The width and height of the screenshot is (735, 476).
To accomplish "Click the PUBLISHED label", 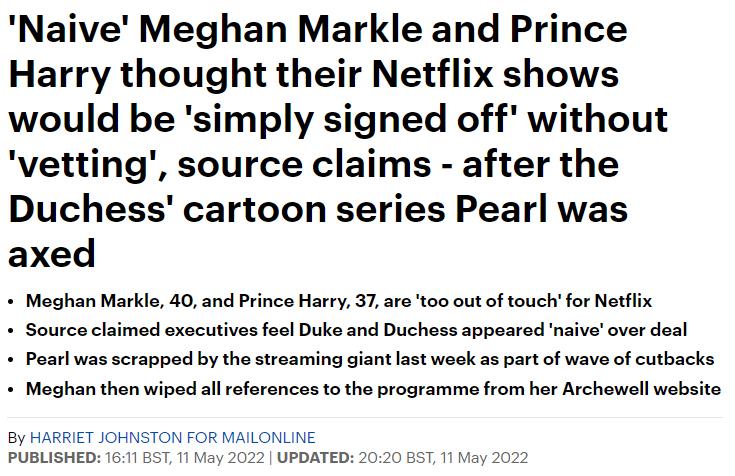I will coord(54,457).
